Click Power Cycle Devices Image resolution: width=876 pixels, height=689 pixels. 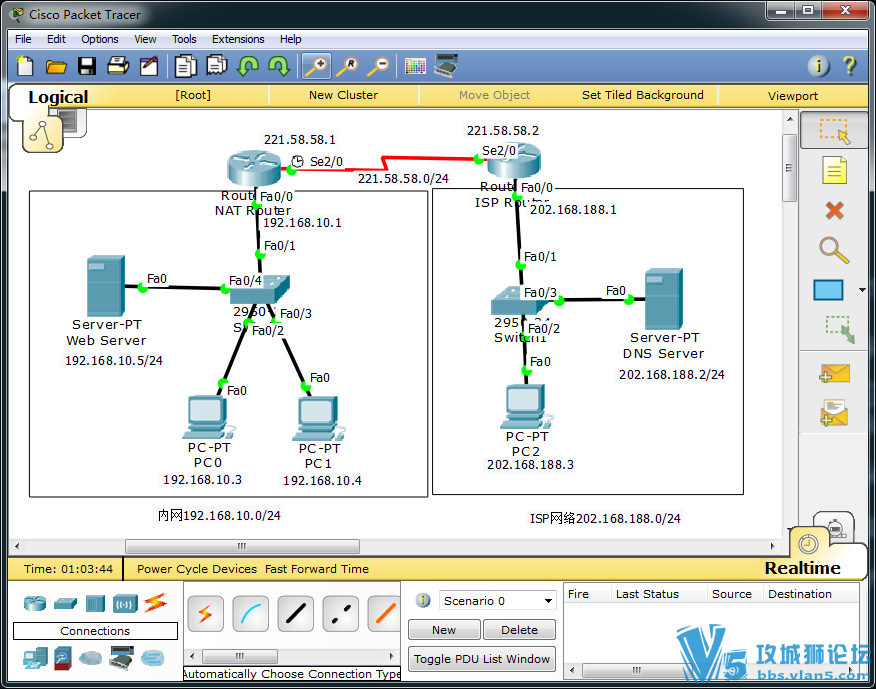click(197, 569)
